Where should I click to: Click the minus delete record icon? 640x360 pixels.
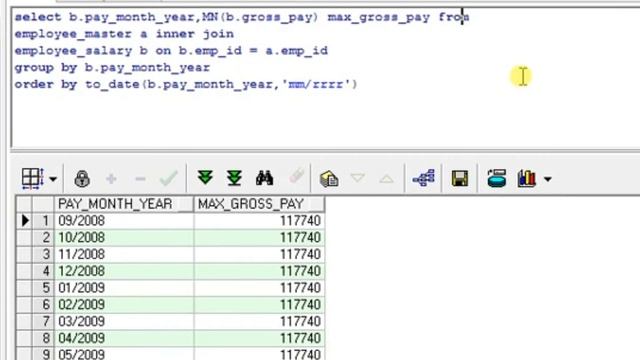[140, 179]
